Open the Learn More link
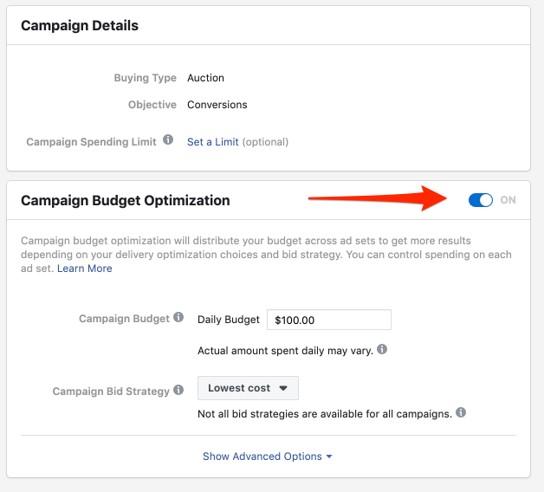Image resolution: width=544 pixels, height=492 pixels. click(85, 269)
